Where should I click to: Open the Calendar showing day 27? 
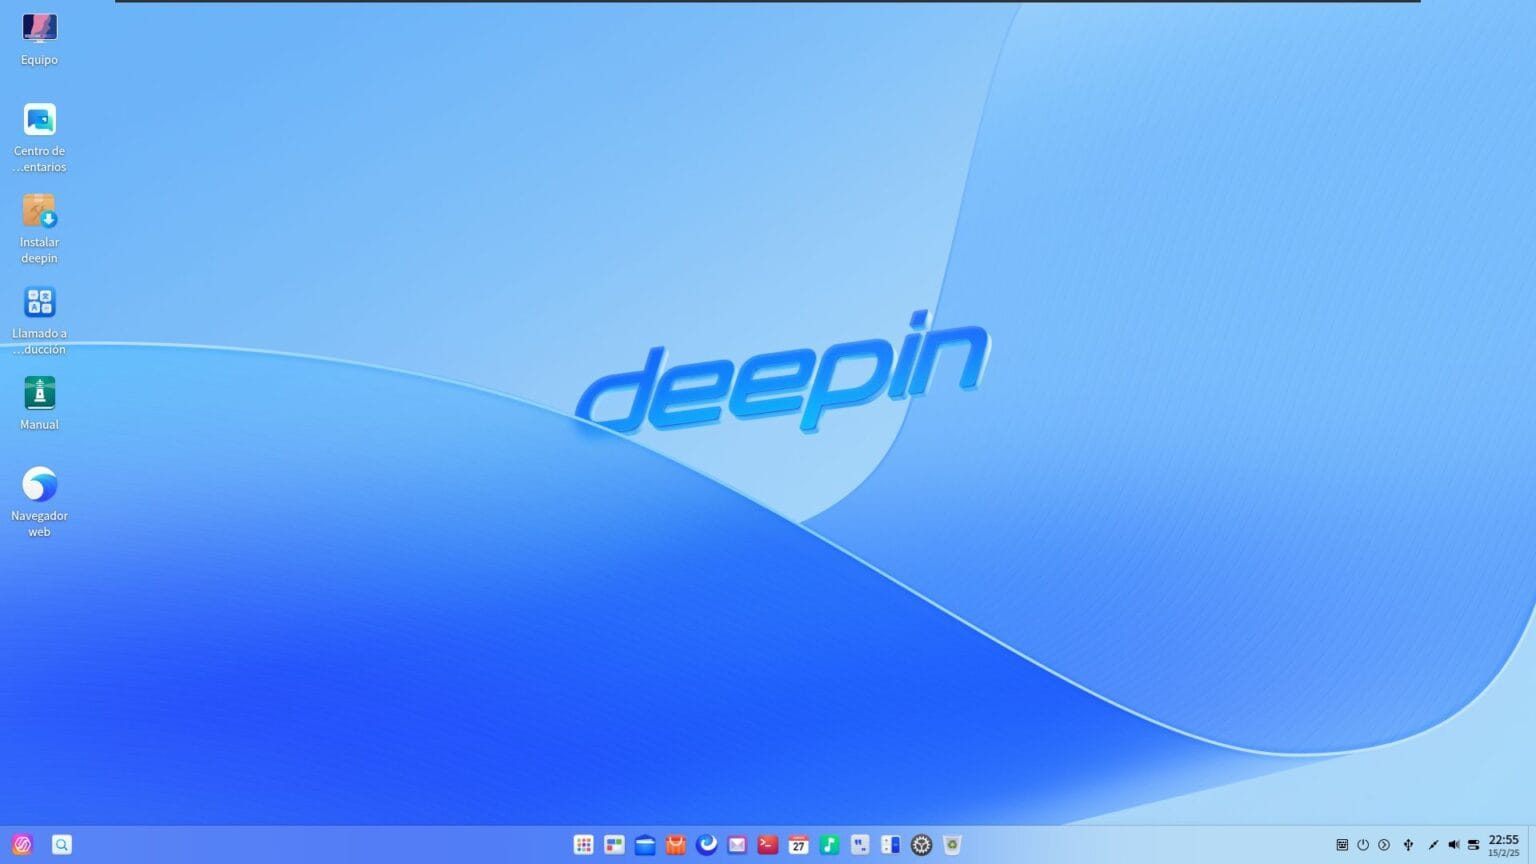[798, 844]
